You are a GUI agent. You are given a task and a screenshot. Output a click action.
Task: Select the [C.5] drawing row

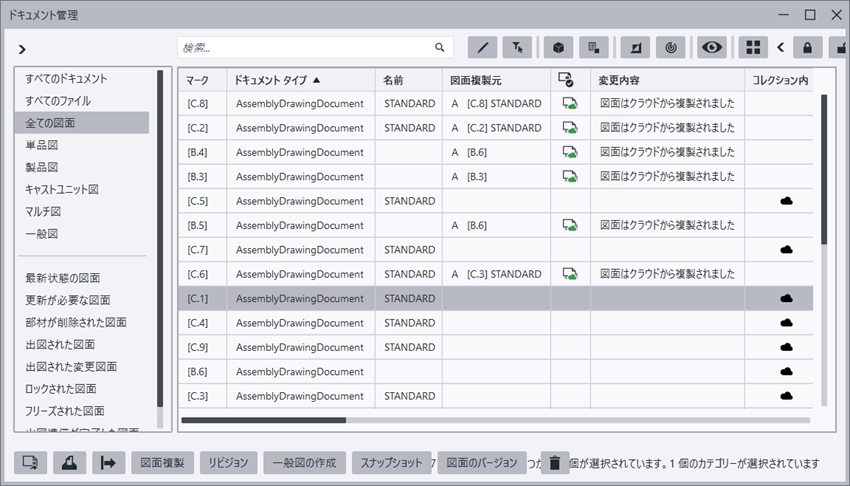[300, 201]
